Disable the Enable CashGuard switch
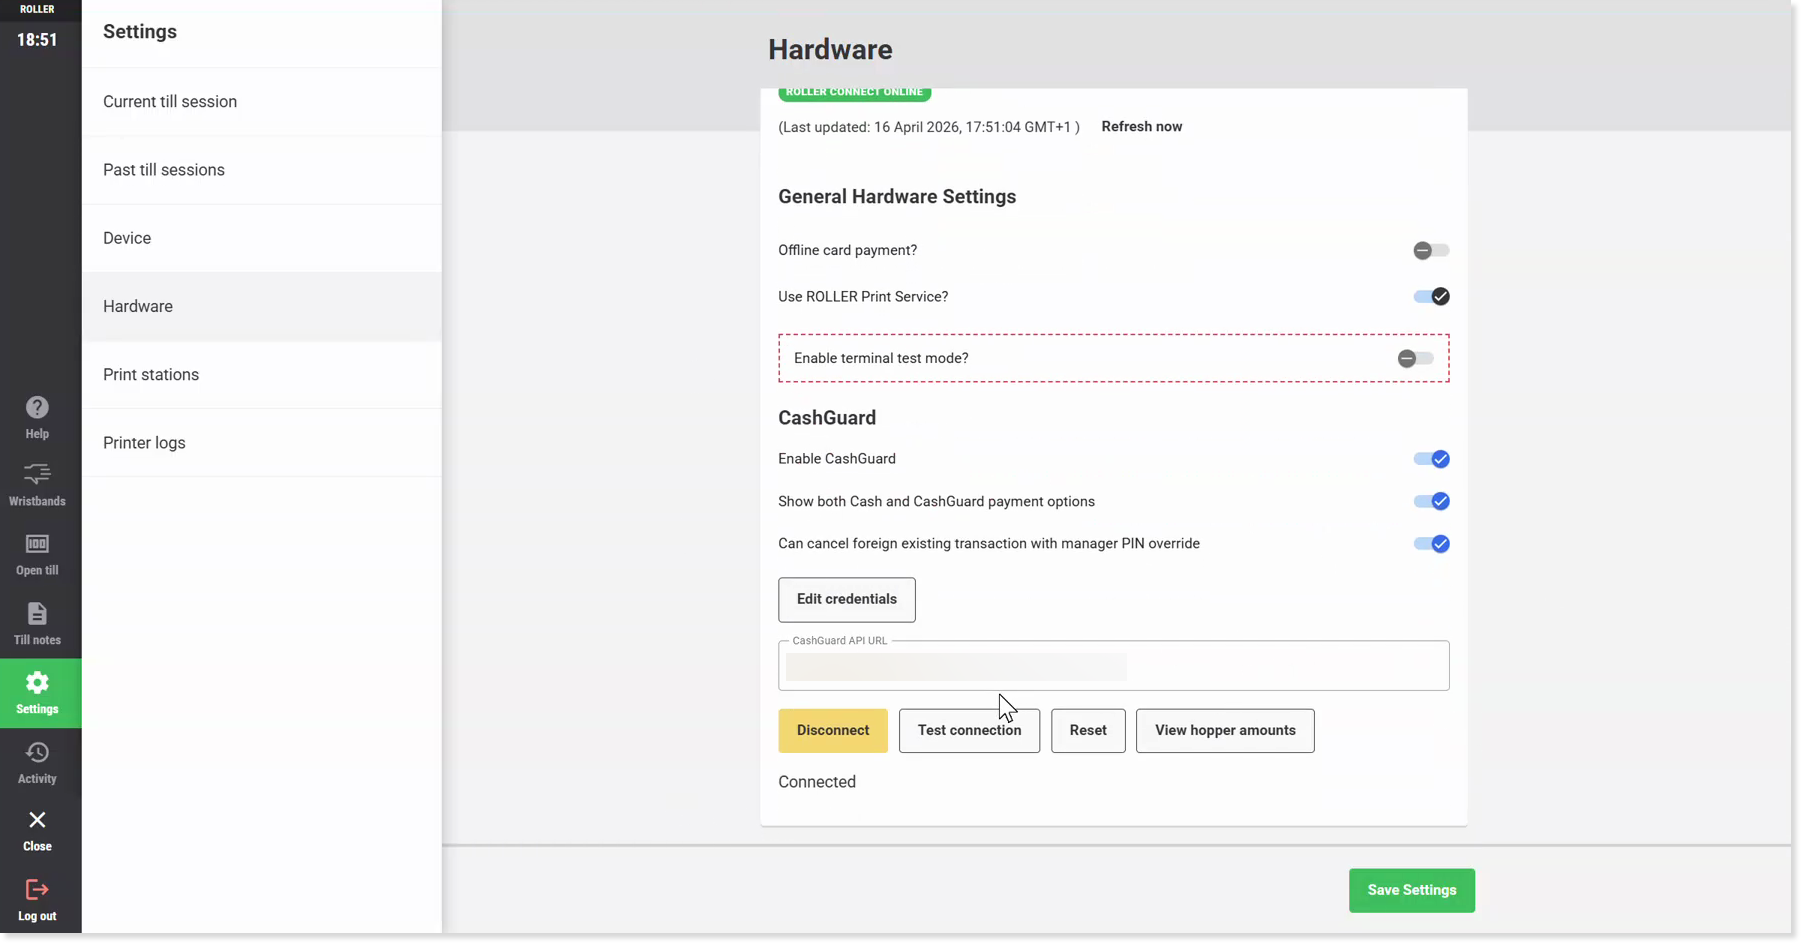This screenshot has width=1801, height=943. pyautogui.click(x=1430, y=459)
